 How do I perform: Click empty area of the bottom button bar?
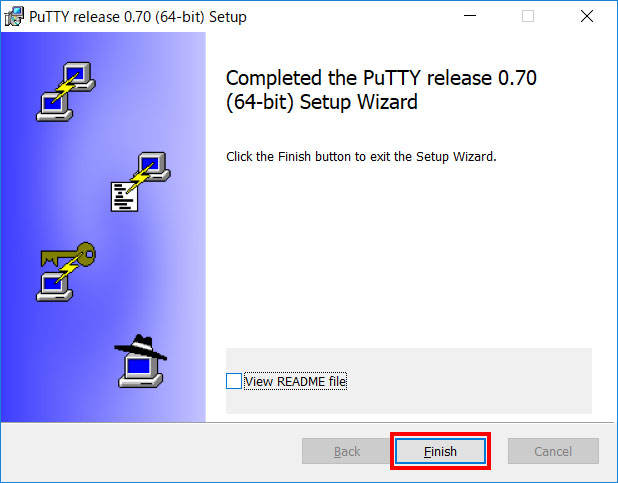click(x=150, y=451)
